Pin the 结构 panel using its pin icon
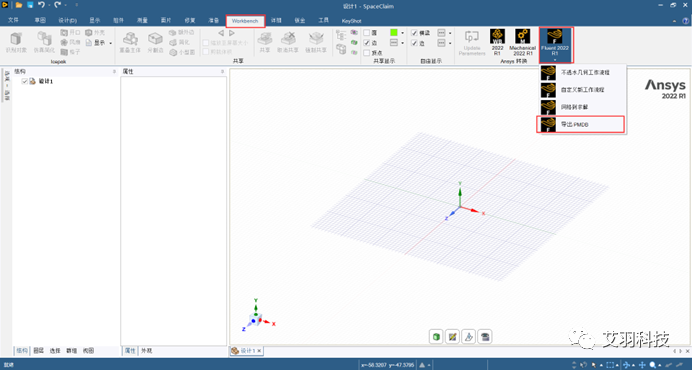 (x=114, y=72)
